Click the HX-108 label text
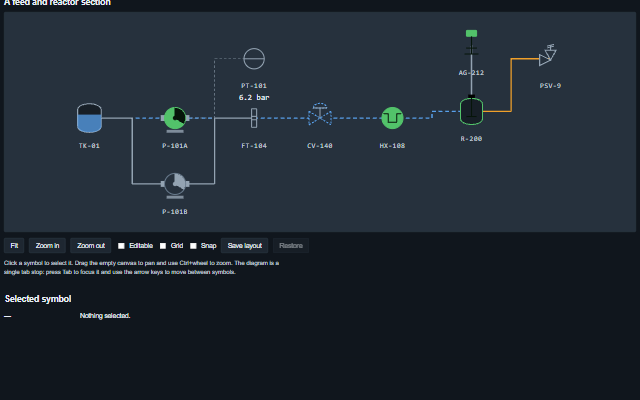The height and width of the screenshot is (400, 640). click(392, 146)
